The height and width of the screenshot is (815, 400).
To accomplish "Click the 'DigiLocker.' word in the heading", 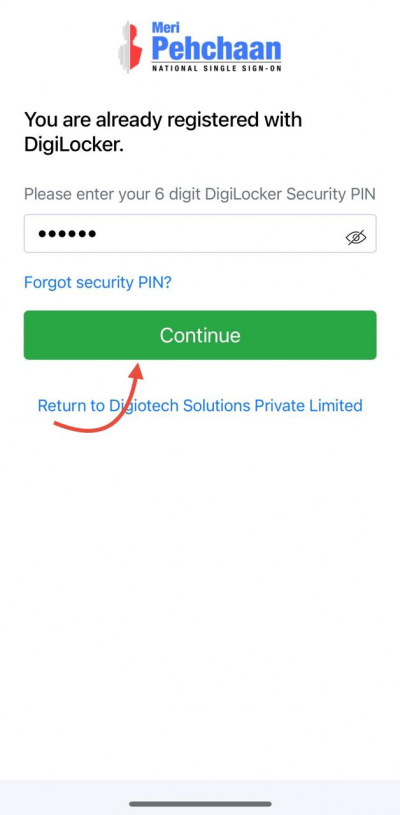I will (x=74, y=145).
